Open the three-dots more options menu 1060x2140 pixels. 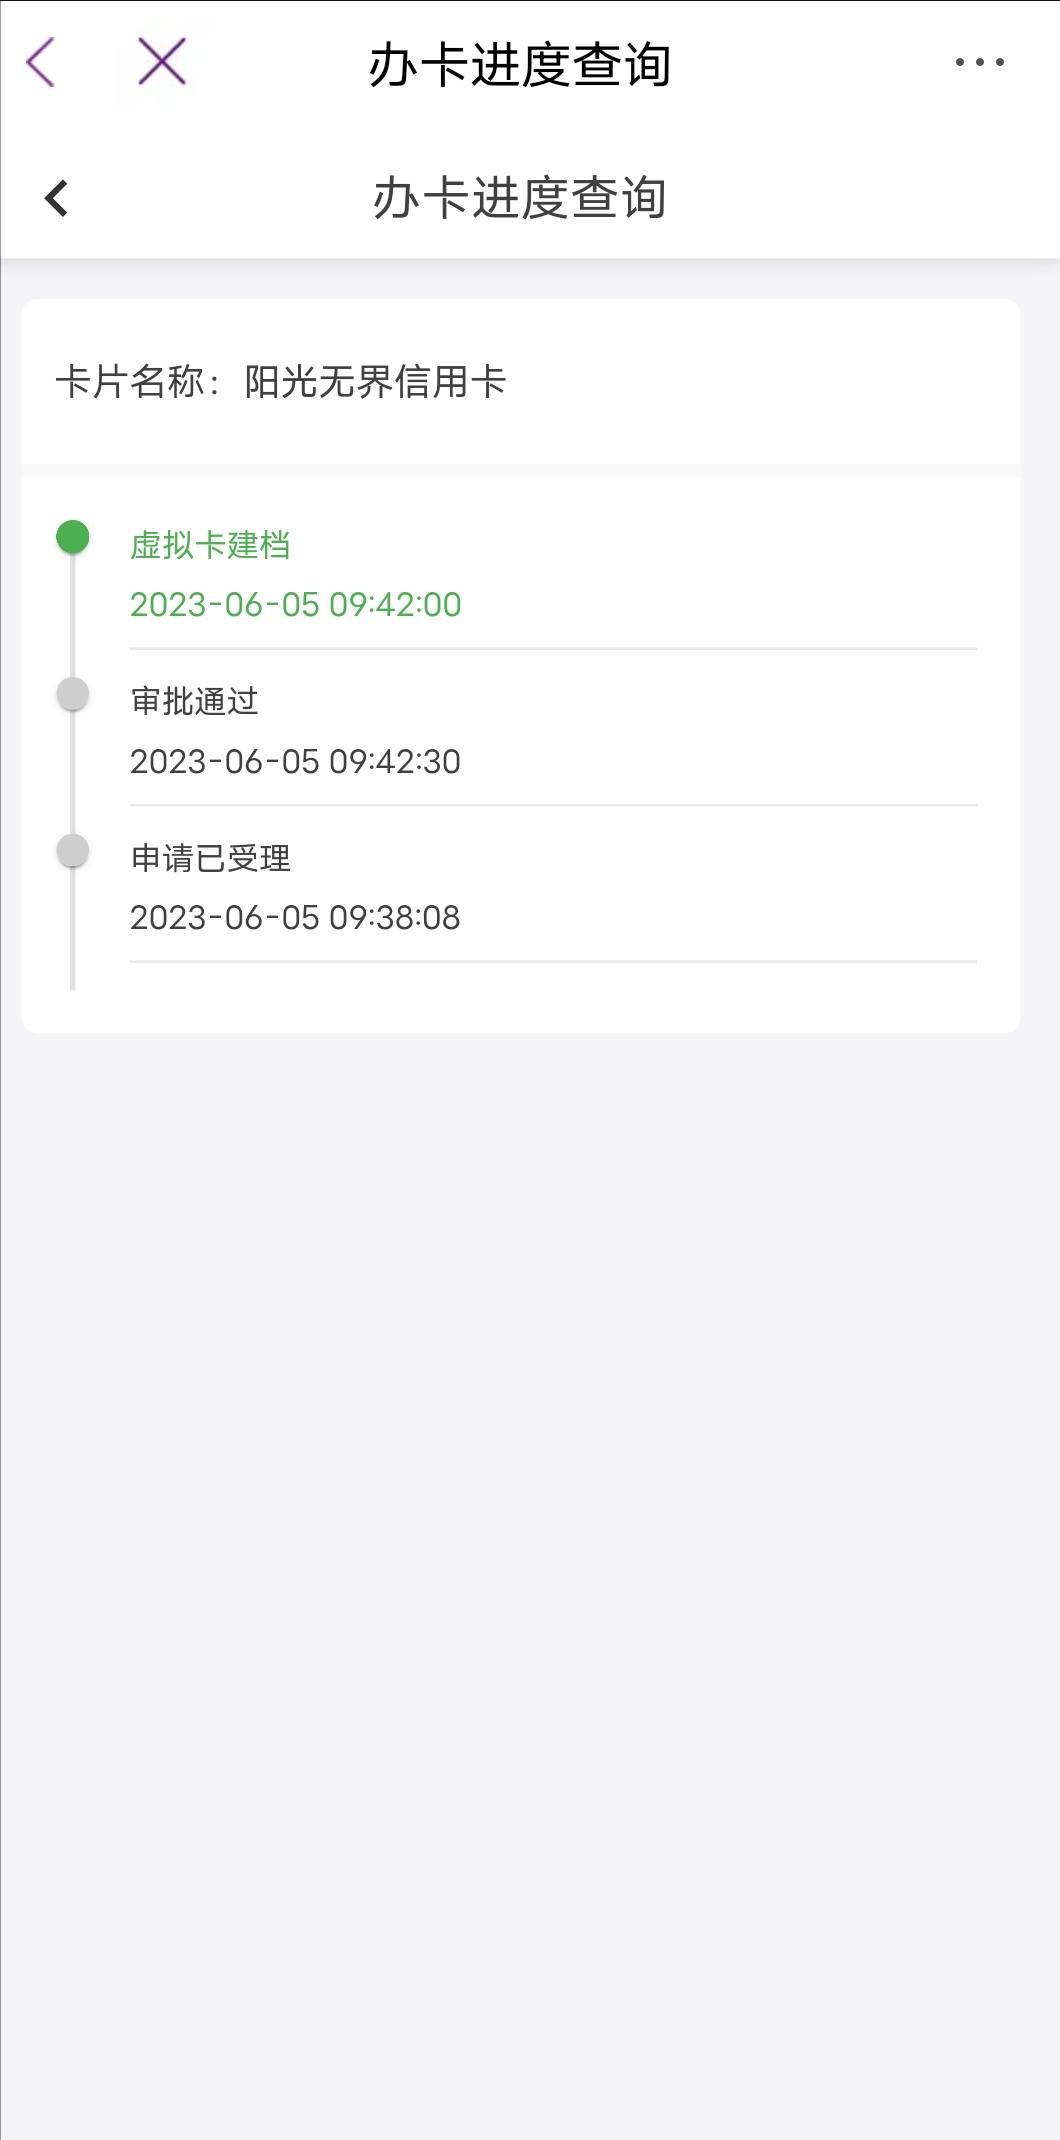click(979, 62)
